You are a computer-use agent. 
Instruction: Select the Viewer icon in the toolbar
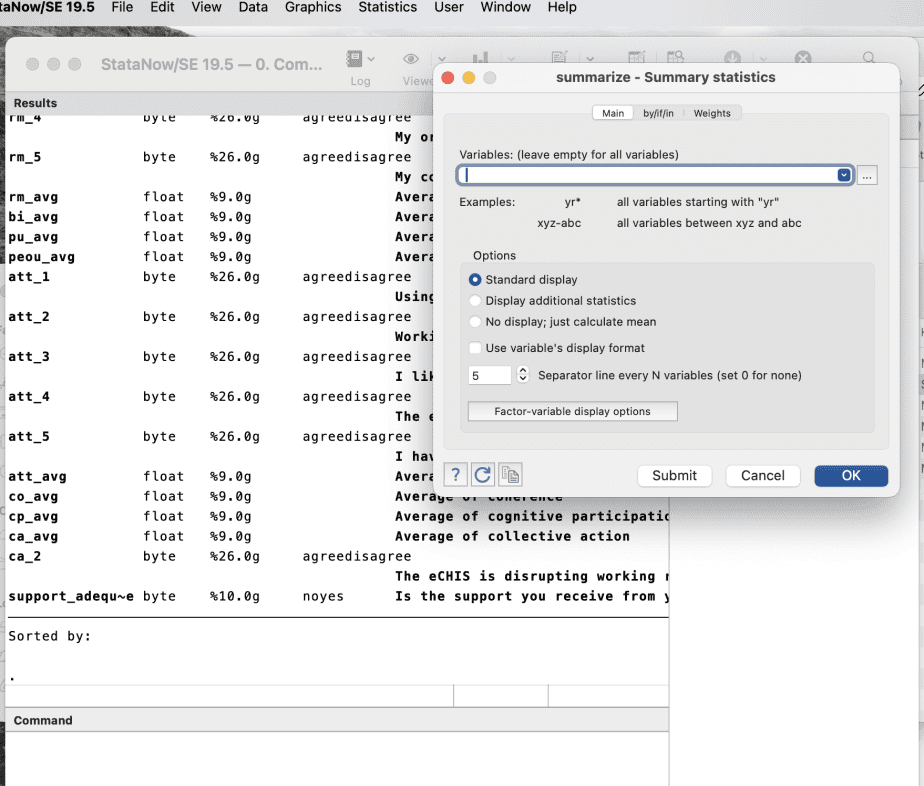point(410,58)
